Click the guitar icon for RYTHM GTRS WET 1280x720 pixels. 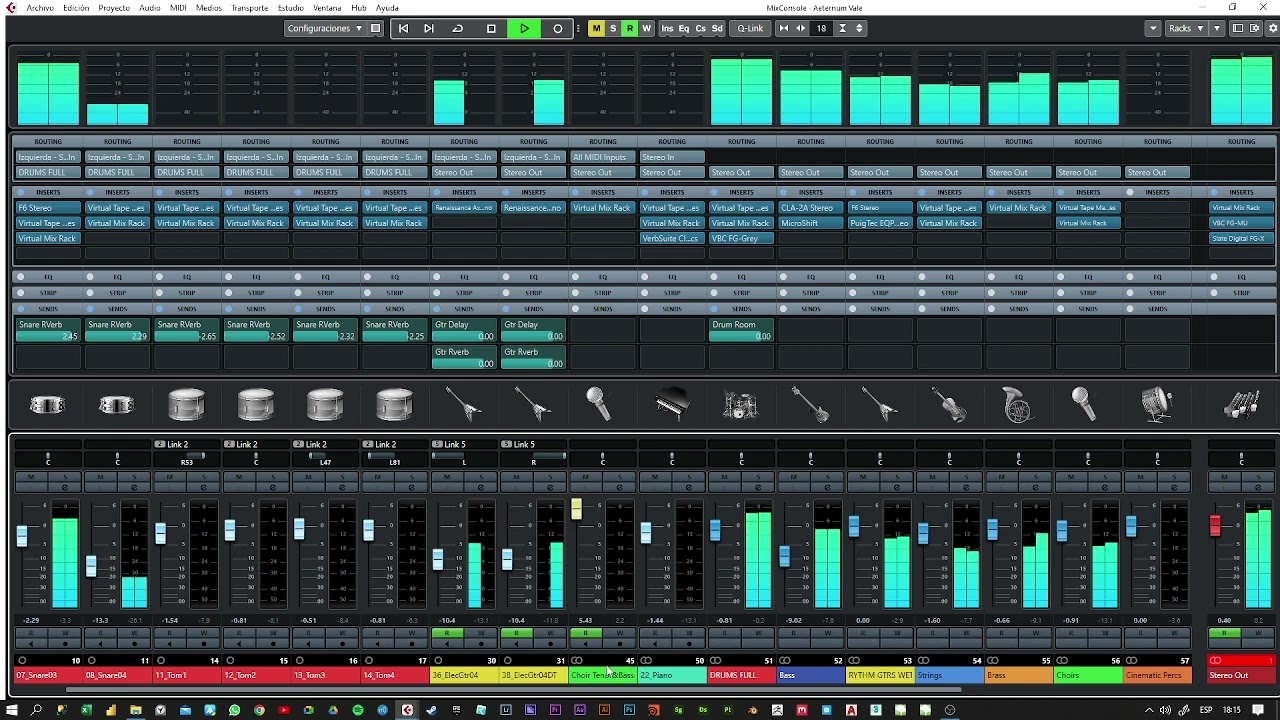pyautogui.click(x=880, y=405)
